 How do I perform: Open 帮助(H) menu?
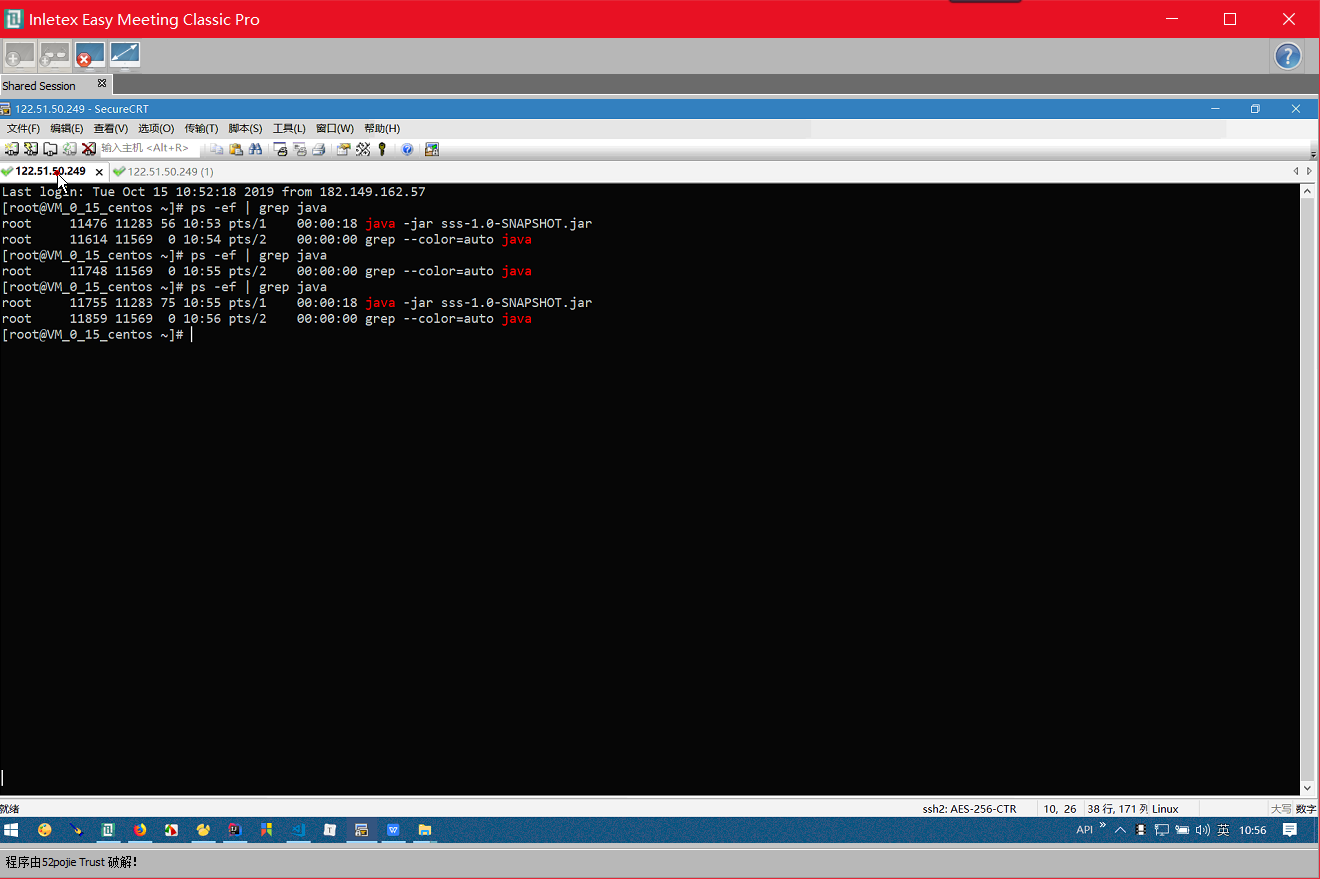click(382, 128)
